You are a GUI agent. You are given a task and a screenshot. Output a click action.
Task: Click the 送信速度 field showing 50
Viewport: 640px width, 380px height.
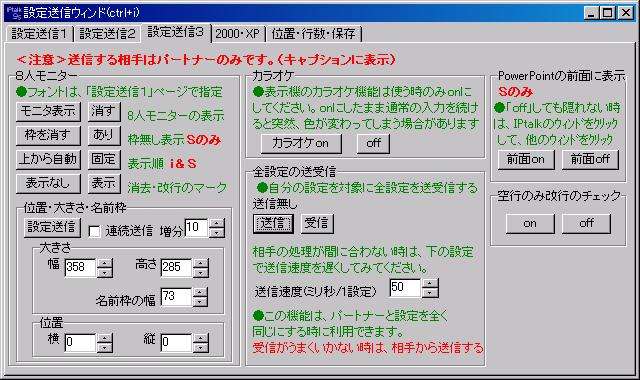click(x=404, y=288)
